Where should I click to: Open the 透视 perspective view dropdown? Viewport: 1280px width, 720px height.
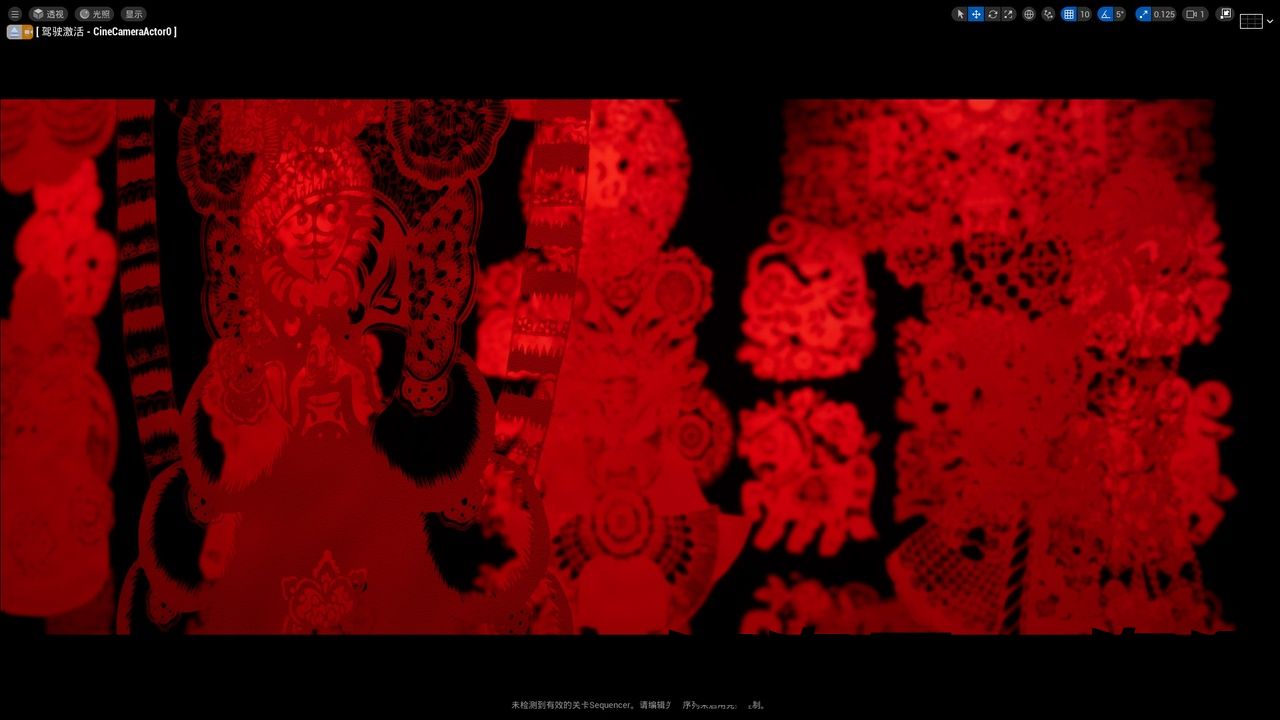click(x=48, y=14)
